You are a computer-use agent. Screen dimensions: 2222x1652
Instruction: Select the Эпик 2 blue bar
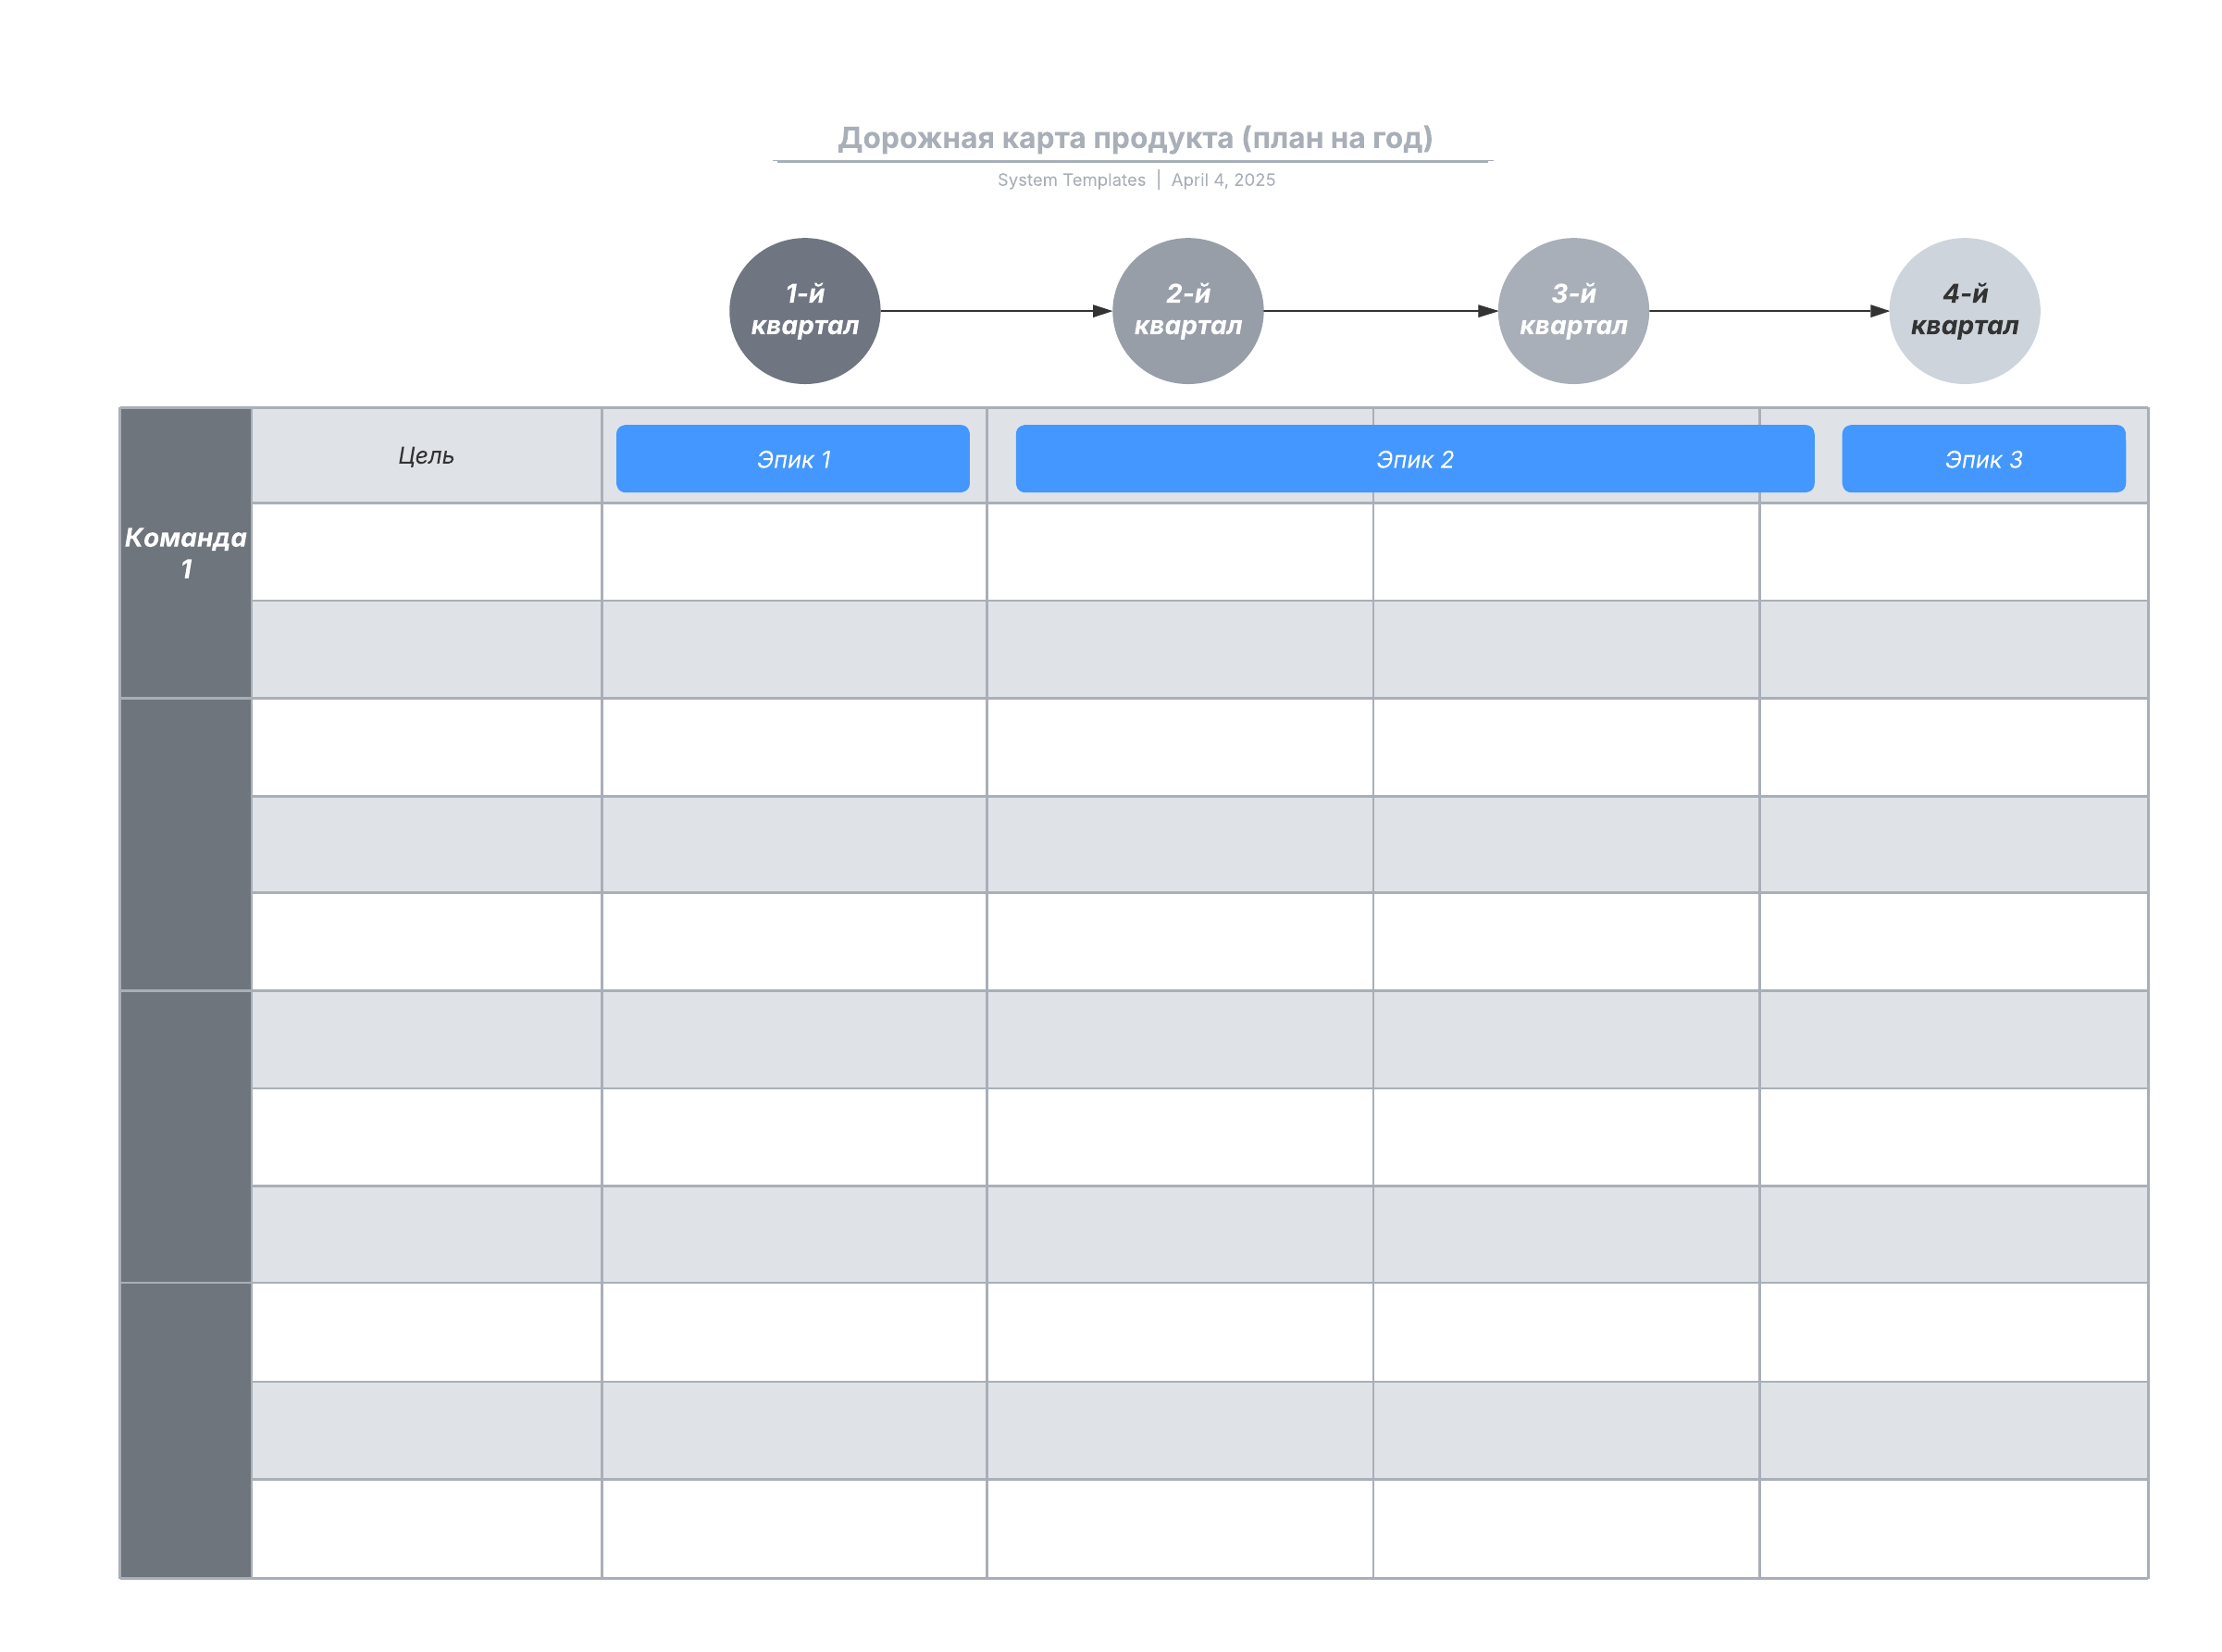1413,458
